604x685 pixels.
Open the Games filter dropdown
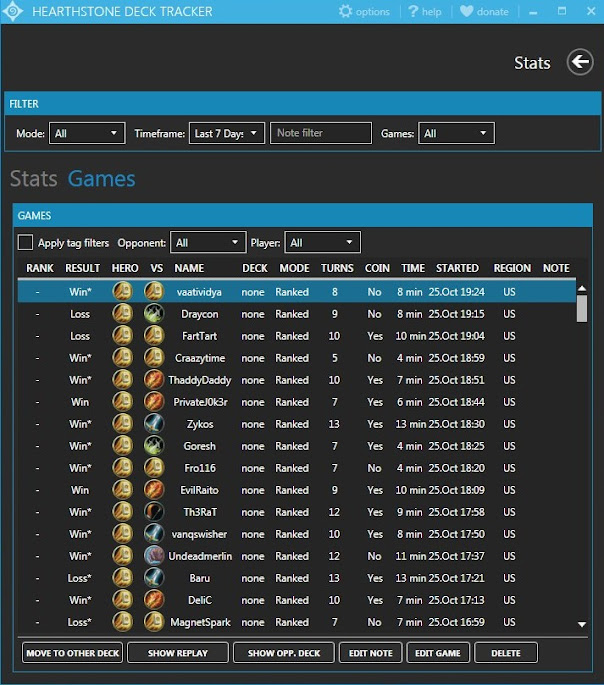(x=456, y=133)
